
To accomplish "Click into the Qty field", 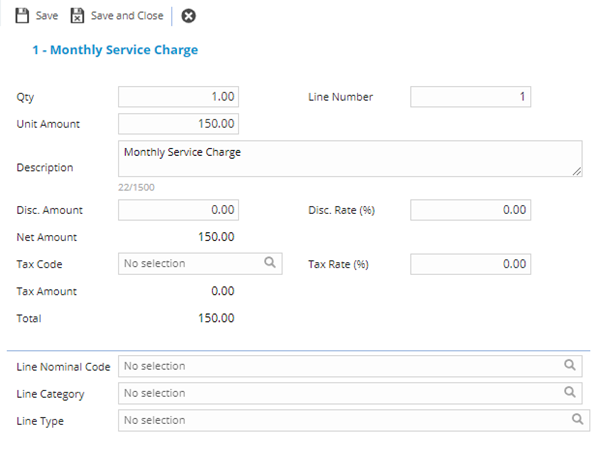I will 178,97.
